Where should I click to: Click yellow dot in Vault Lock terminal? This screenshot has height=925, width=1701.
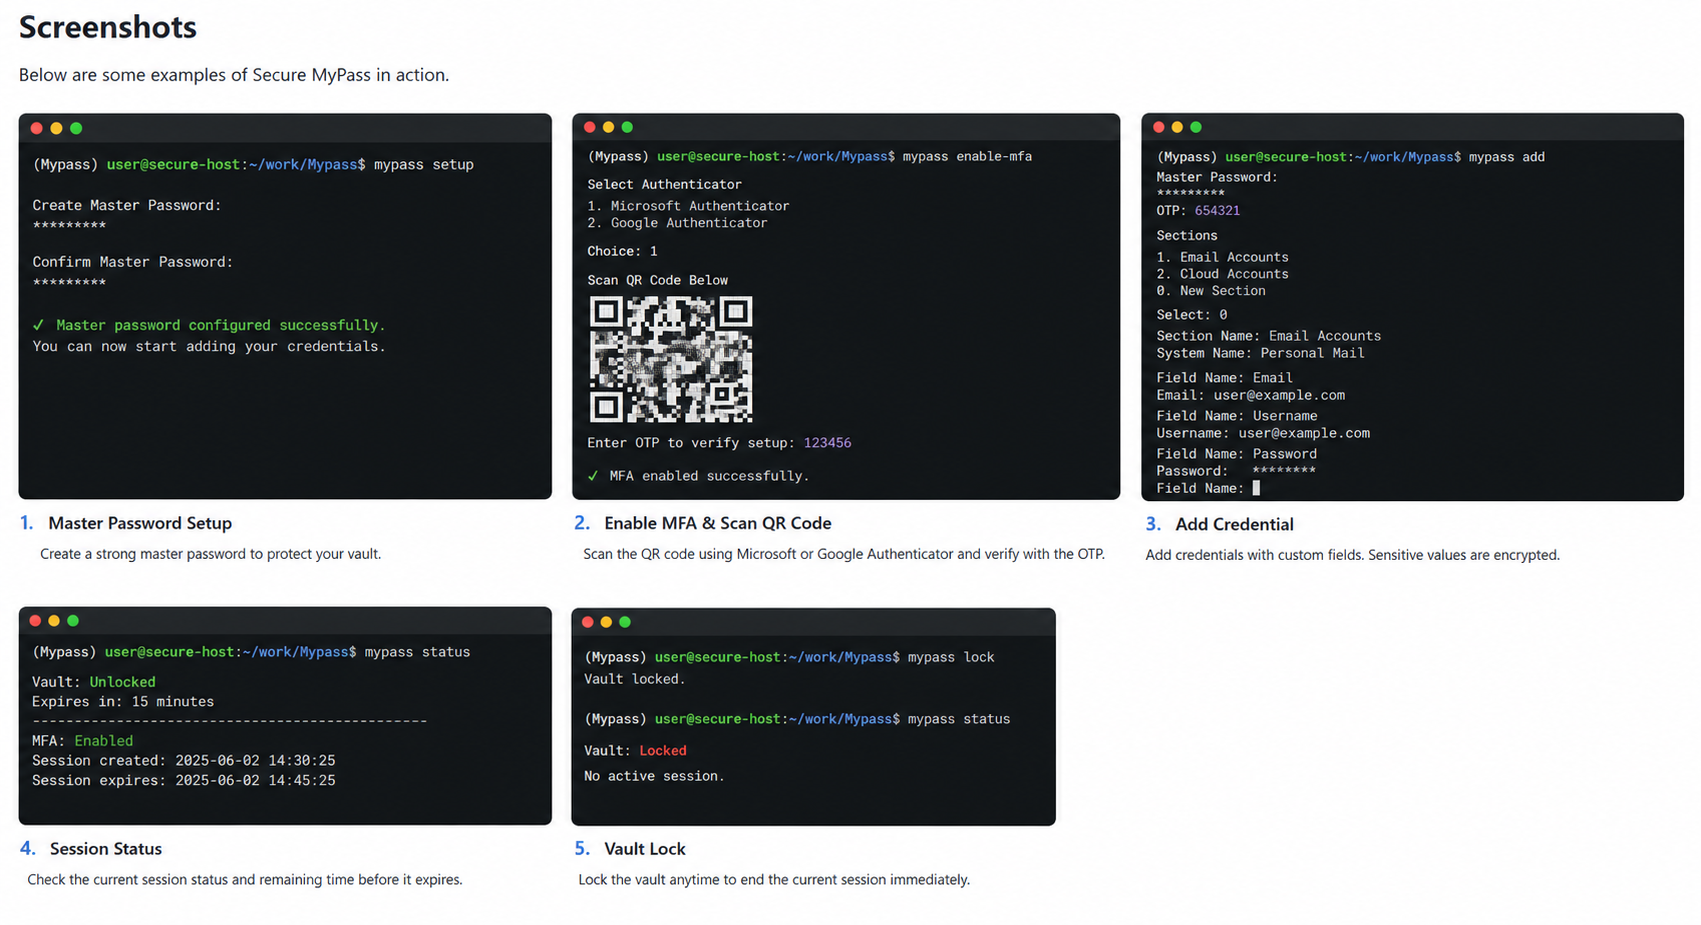606,622
